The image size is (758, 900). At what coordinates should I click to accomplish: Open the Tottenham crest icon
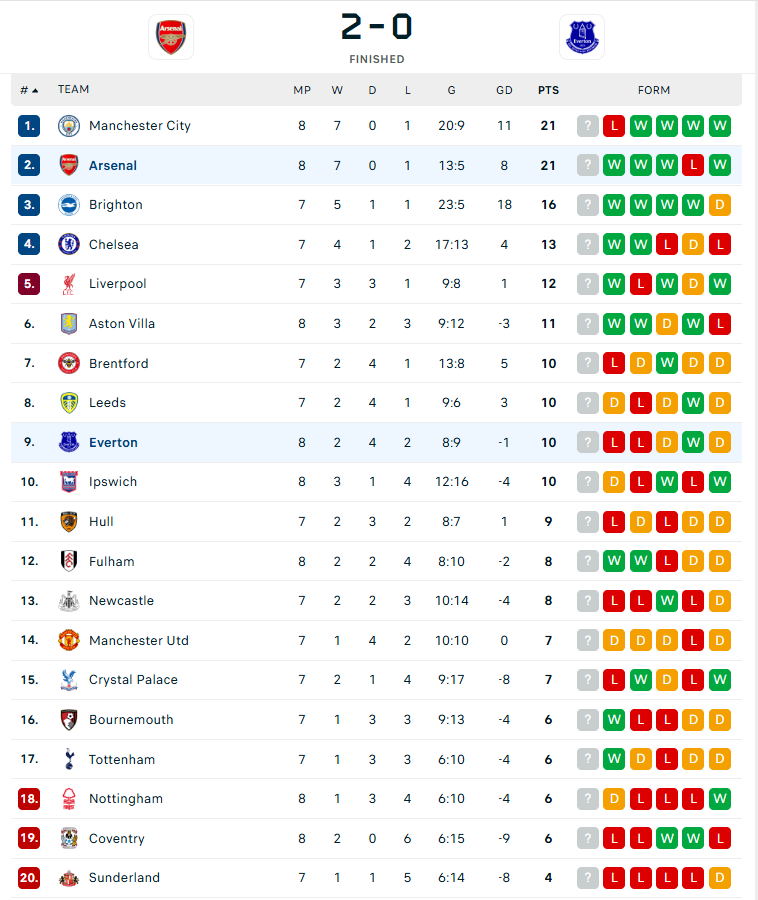tap(69, 759)
